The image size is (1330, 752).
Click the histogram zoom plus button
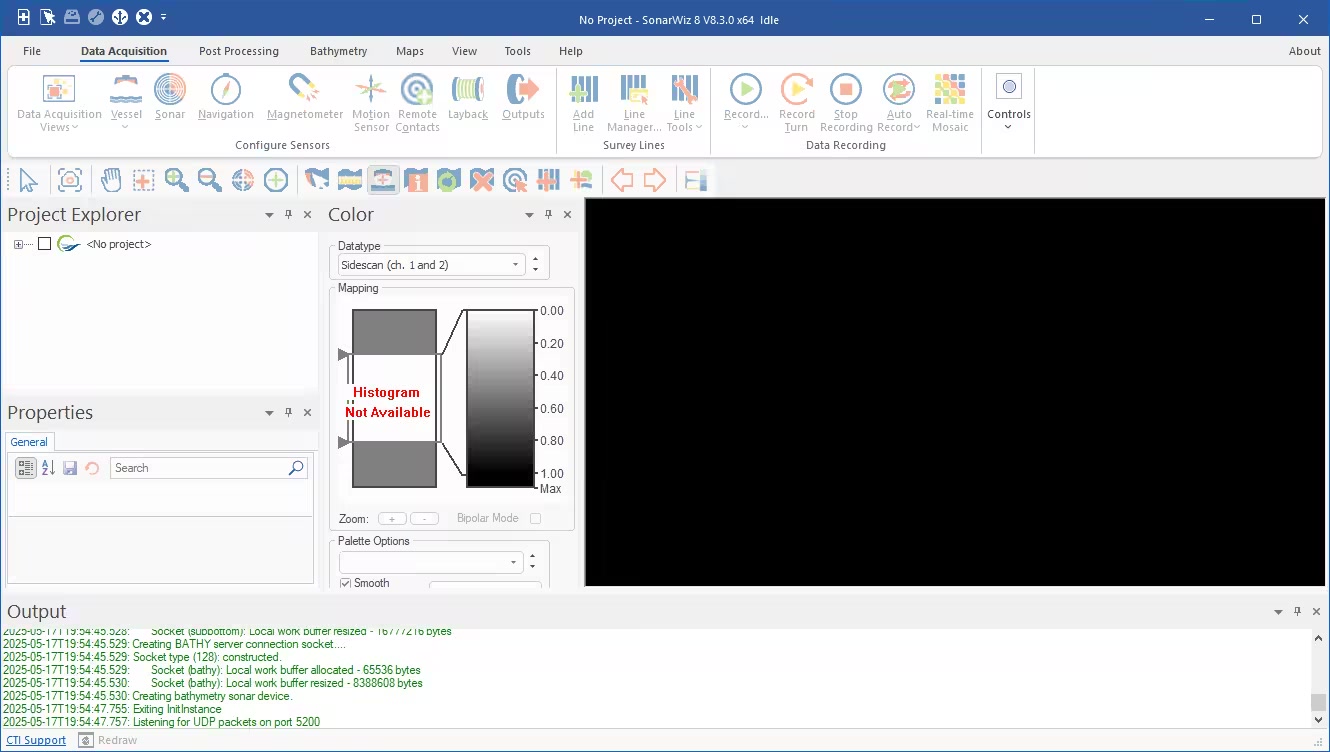click(x=392, y=519)
